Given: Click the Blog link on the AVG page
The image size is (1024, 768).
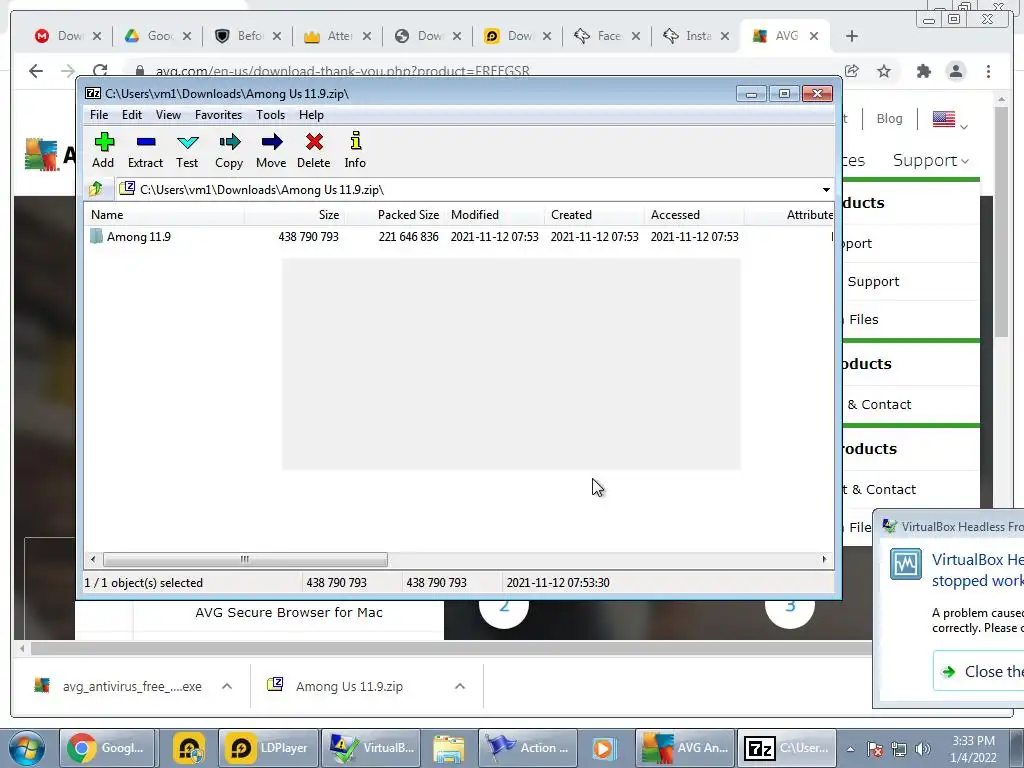Looking at the screenshot, I should [x=889, y=119].
